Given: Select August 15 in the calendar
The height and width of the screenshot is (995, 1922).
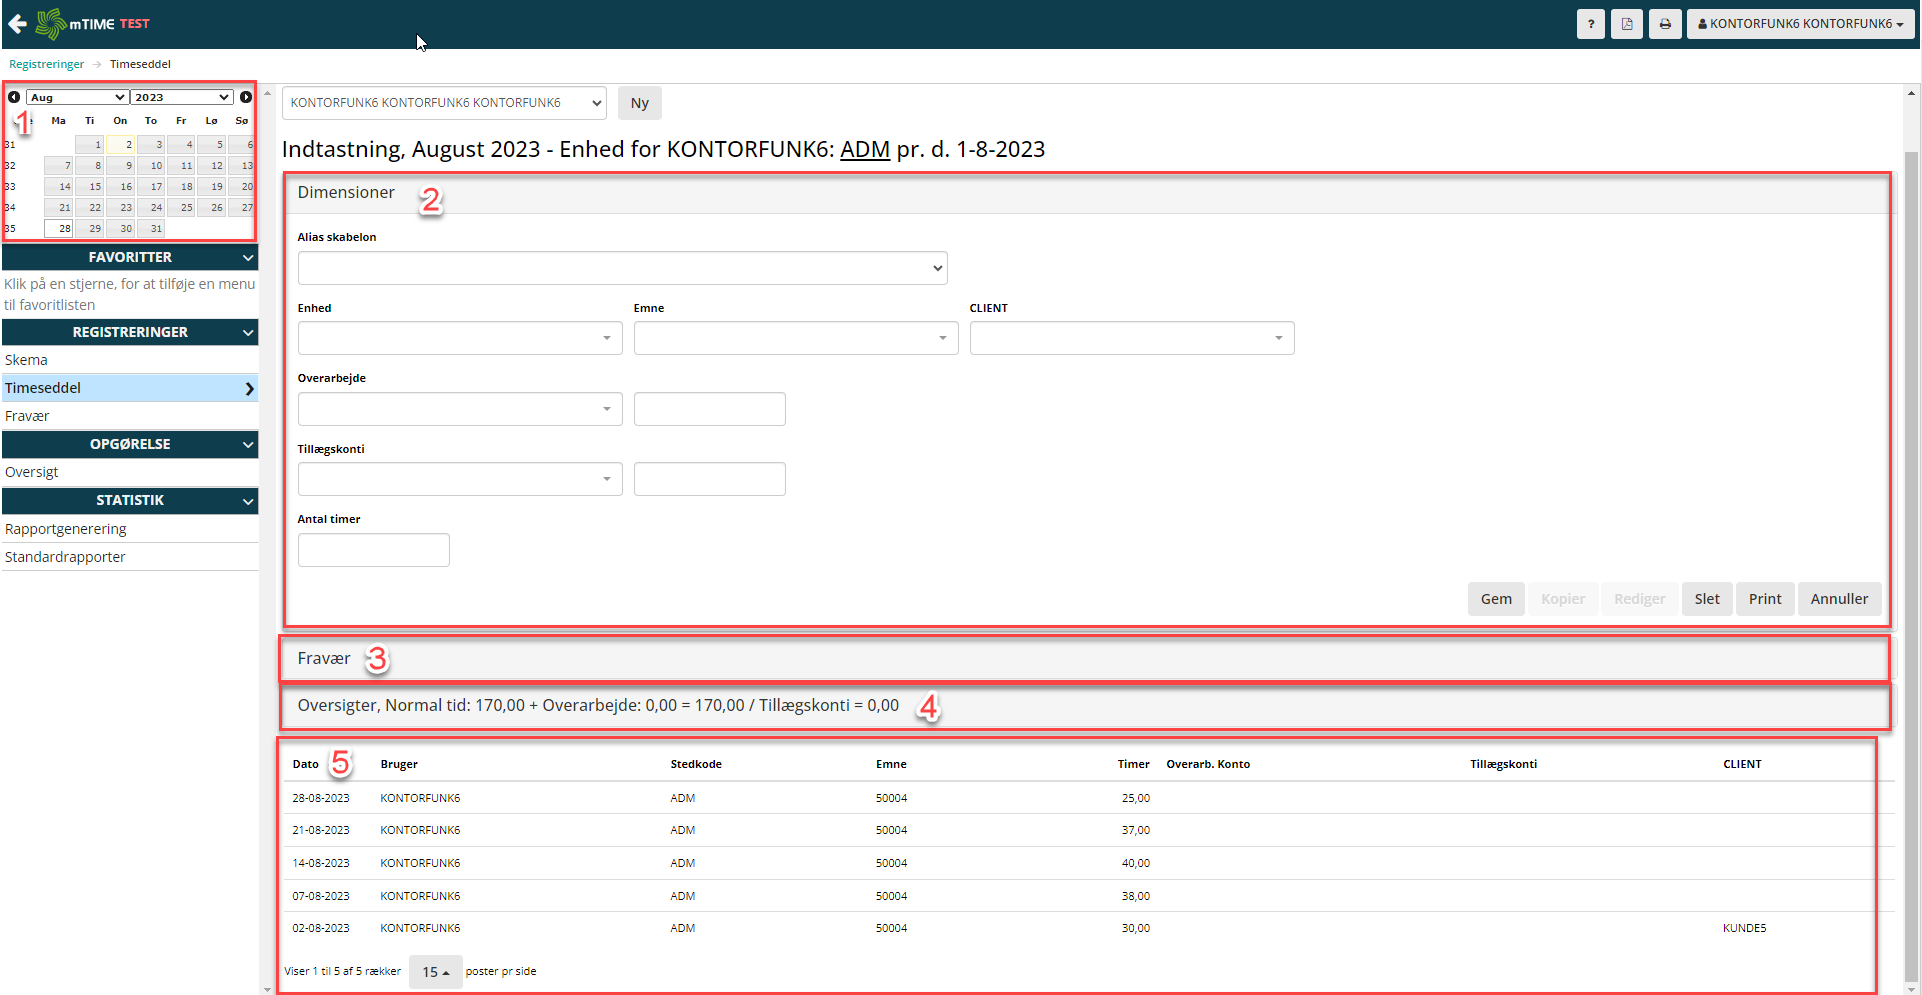Looking at the screenshot, I should (x=90, y=187).
